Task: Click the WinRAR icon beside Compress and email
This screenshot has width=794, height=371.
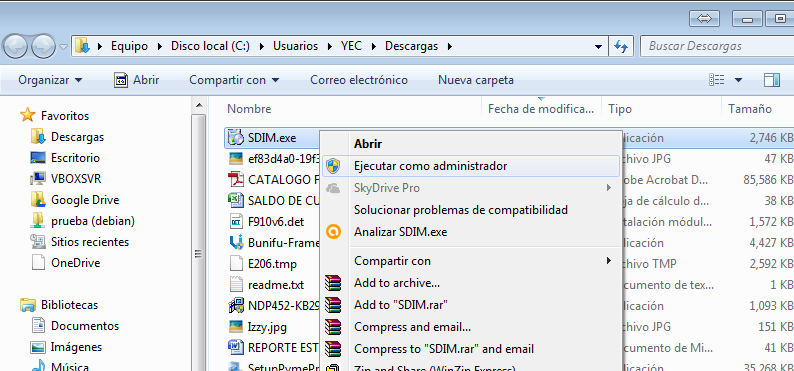Action: click(333, 326)
